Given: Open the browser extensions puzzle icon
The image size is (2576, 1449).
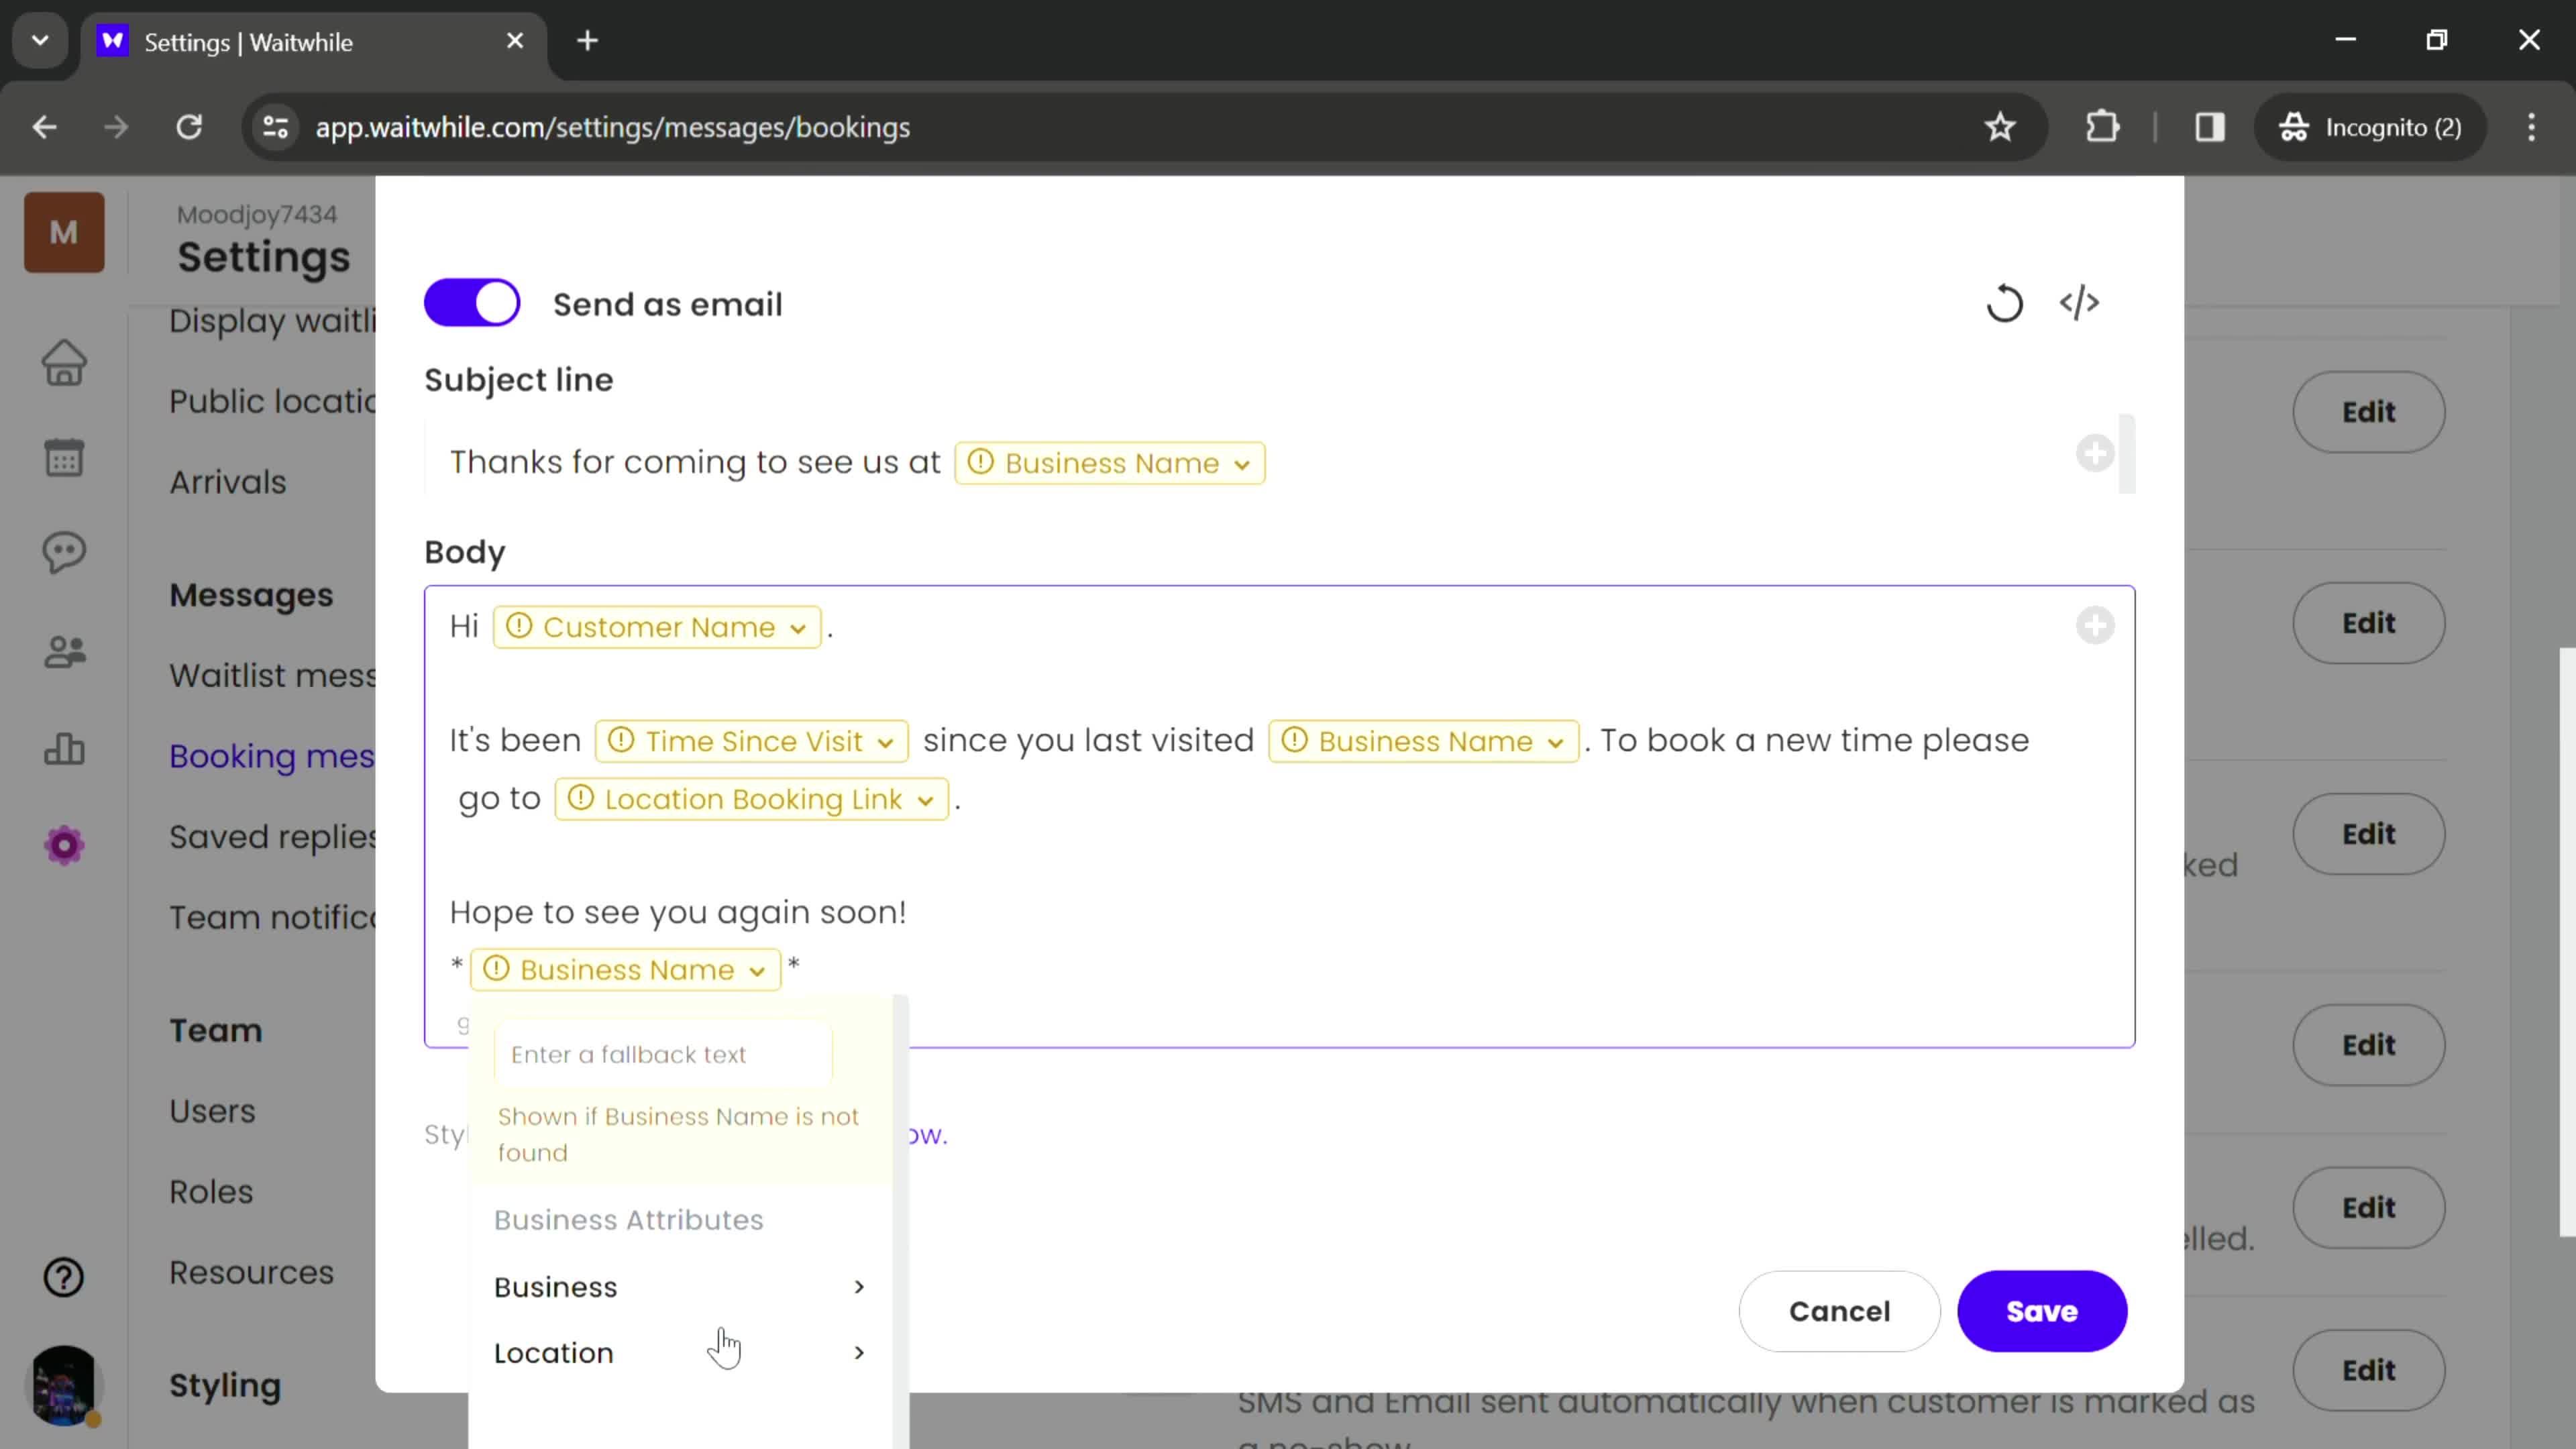Looking at the screenshot, I should click(x=2102, y=127).
